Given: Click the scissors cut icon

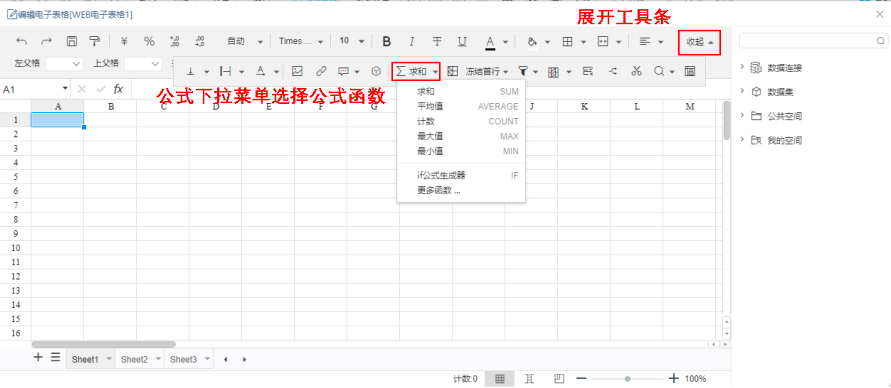Looking at the screenshot, I should 636,72.
